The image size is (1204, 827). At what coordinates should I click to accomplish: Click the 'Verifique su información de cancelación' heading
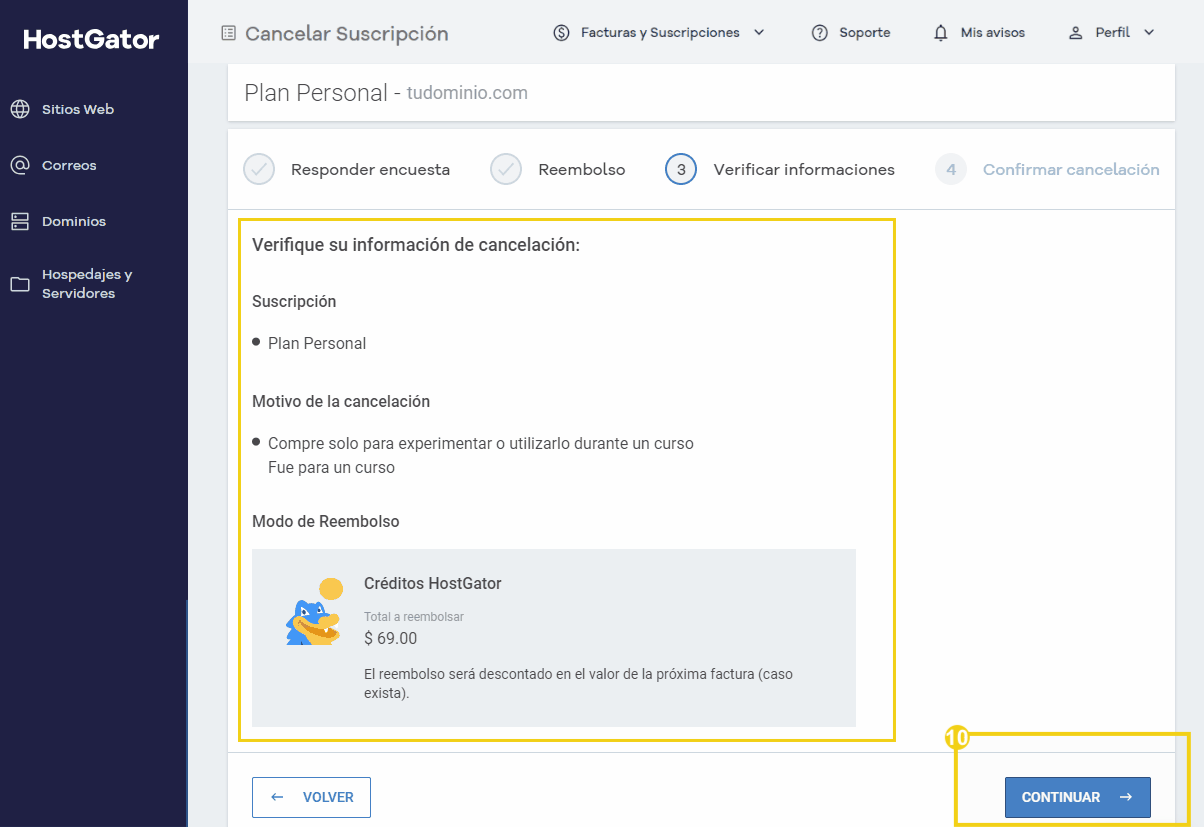click(416, 245)
